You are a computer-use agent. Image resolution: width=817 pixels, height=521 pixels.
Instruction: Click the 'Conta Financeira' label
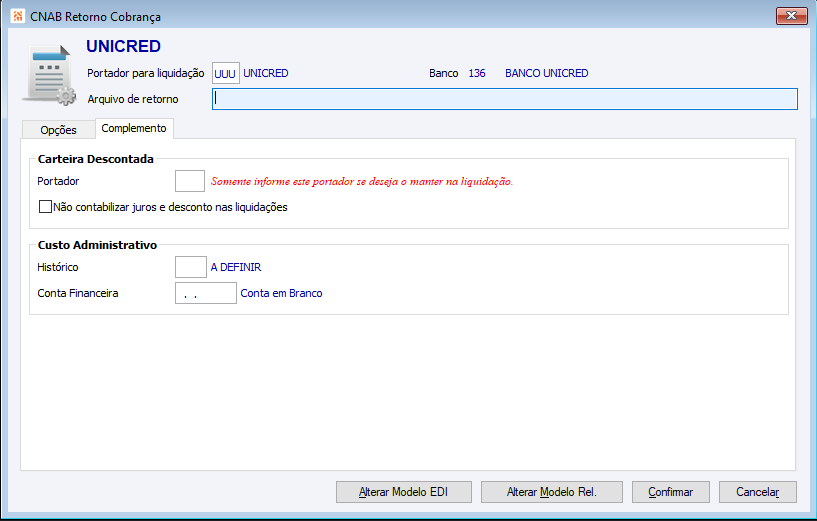(x=78, y=293)
